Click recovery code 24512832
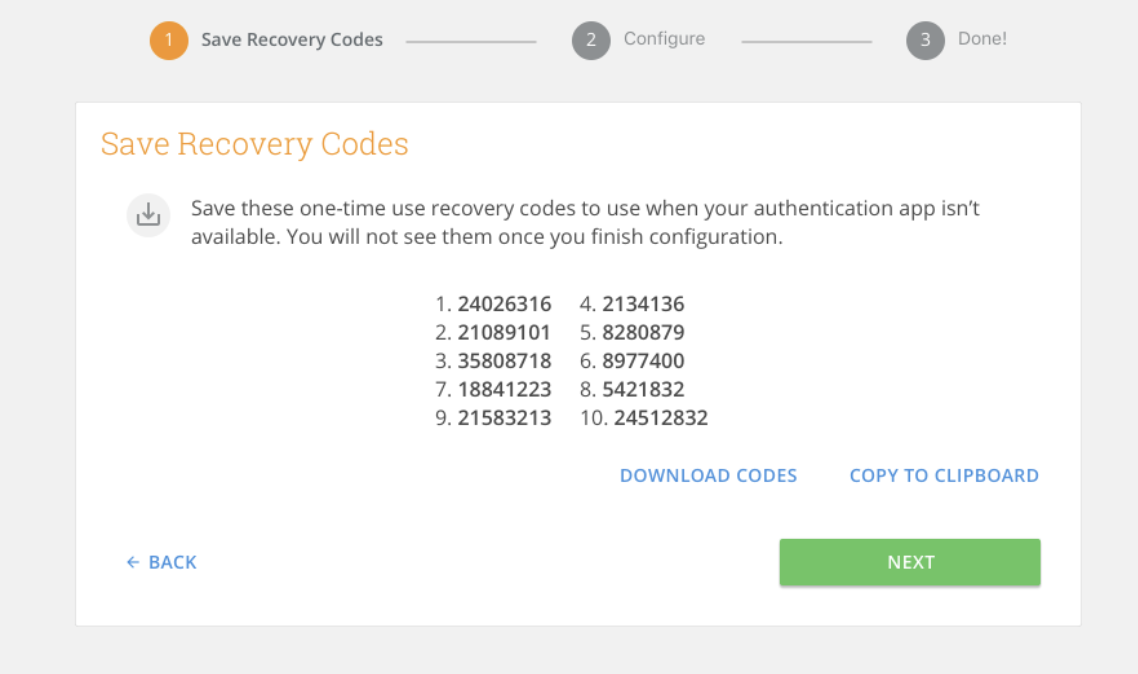The width and height of the screenshot is (1138, 674). point(660,418)
